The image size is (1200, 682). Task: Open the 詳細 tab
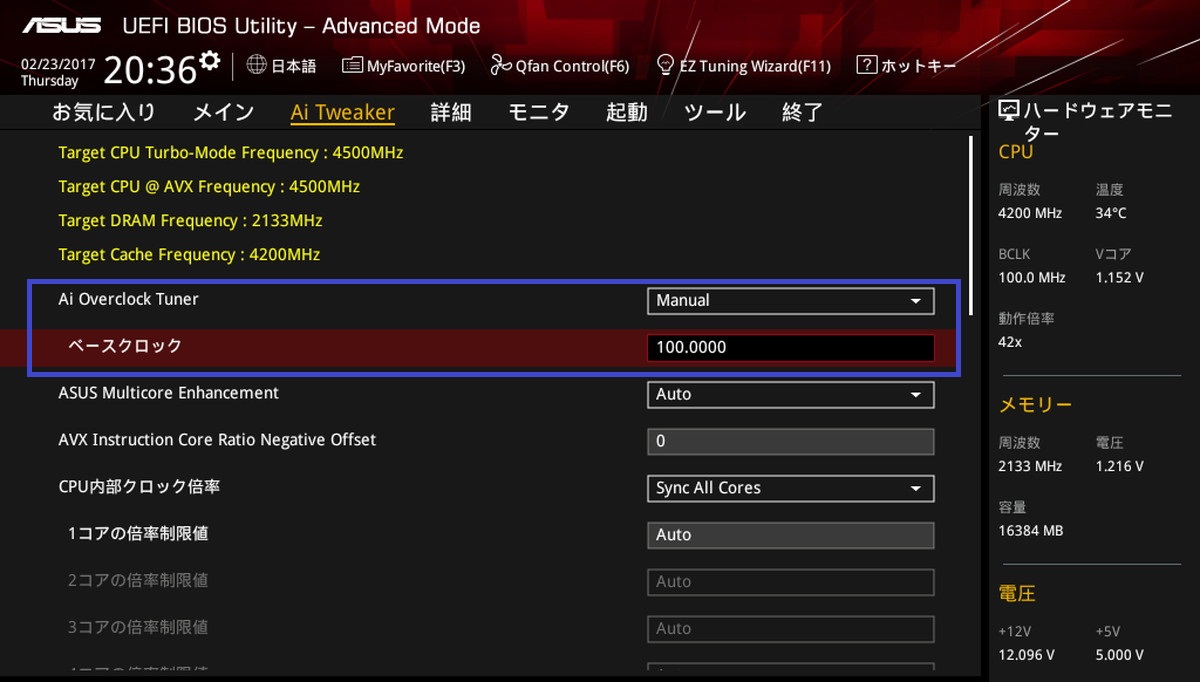coord(451,112)
